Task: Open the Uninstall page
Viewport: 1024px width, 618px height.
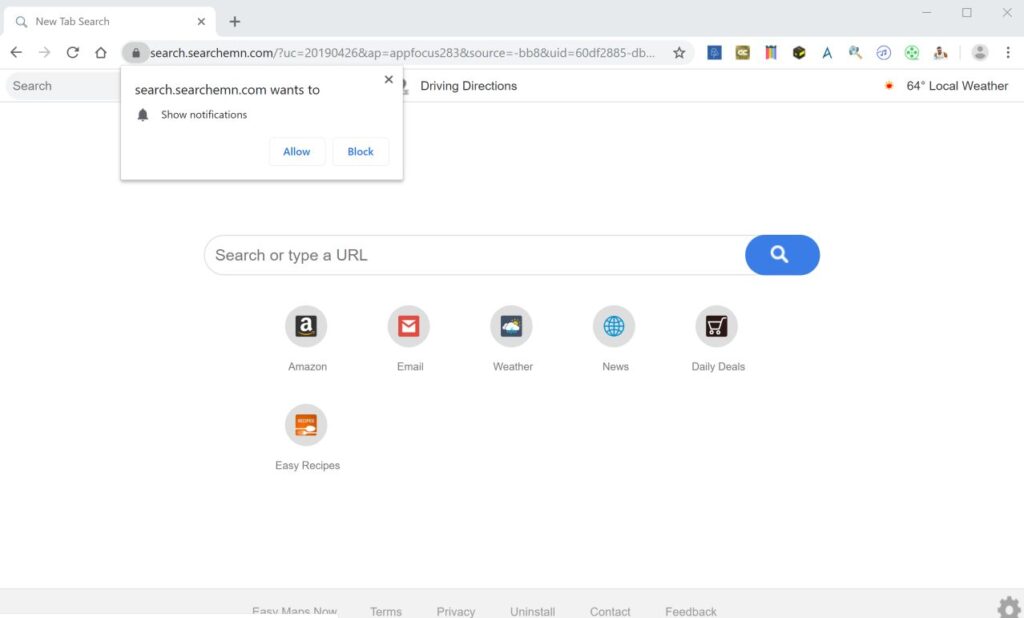Action: 532,611
